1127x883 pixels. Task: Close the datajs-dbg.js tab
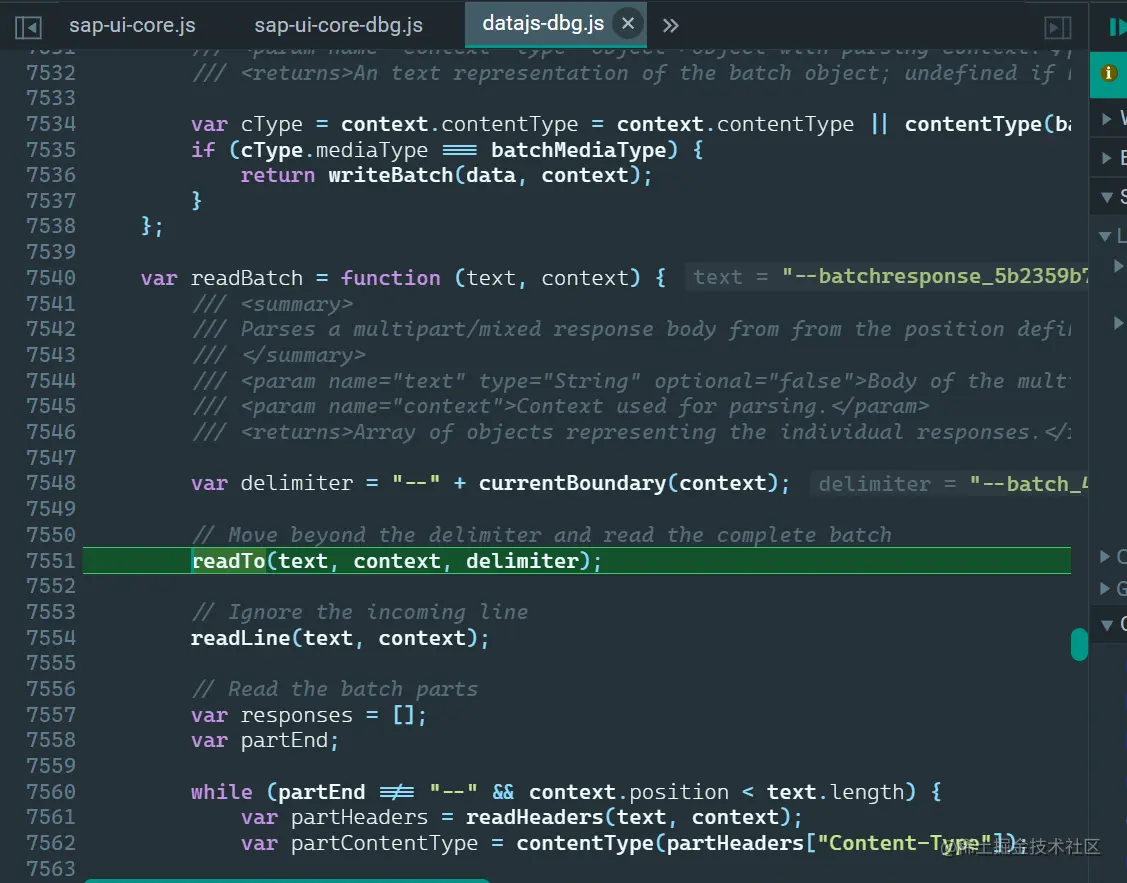[627, 24]
